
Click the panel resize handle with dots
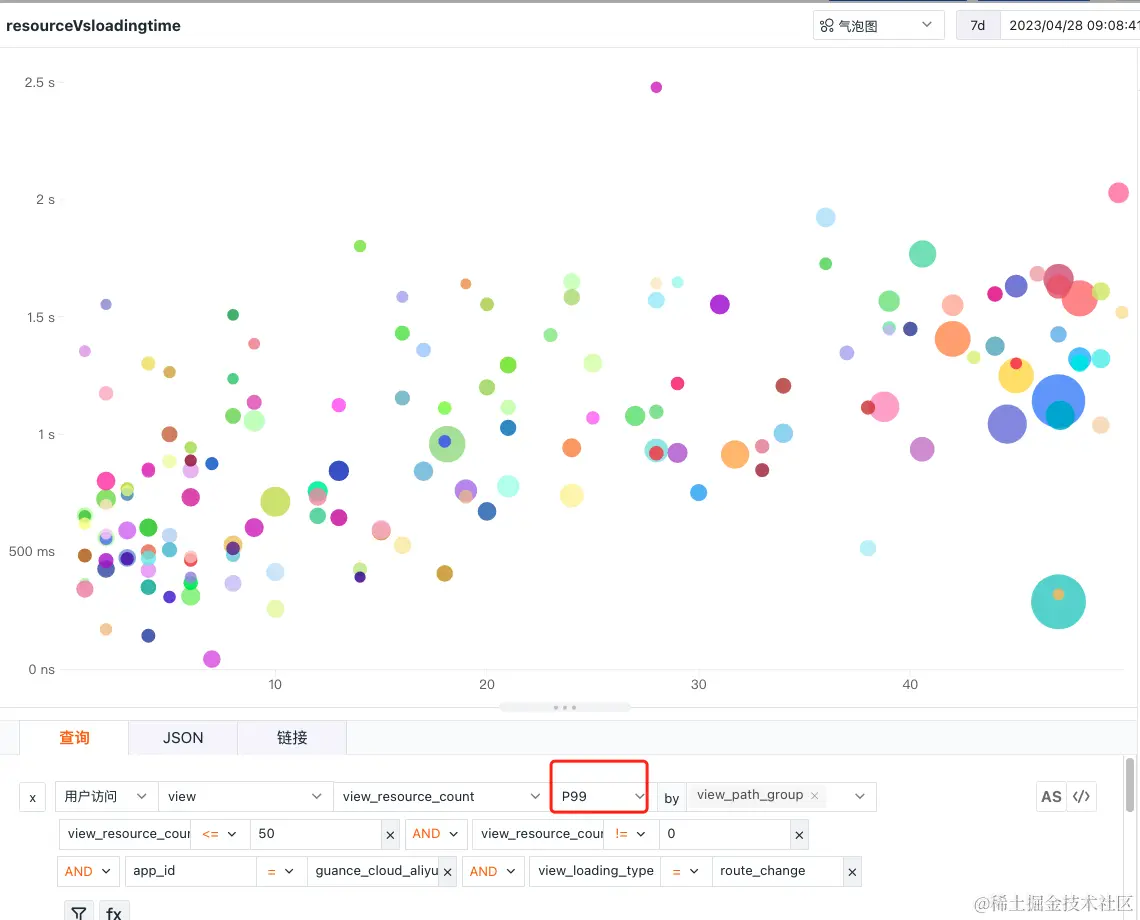[x=565, y=707]
